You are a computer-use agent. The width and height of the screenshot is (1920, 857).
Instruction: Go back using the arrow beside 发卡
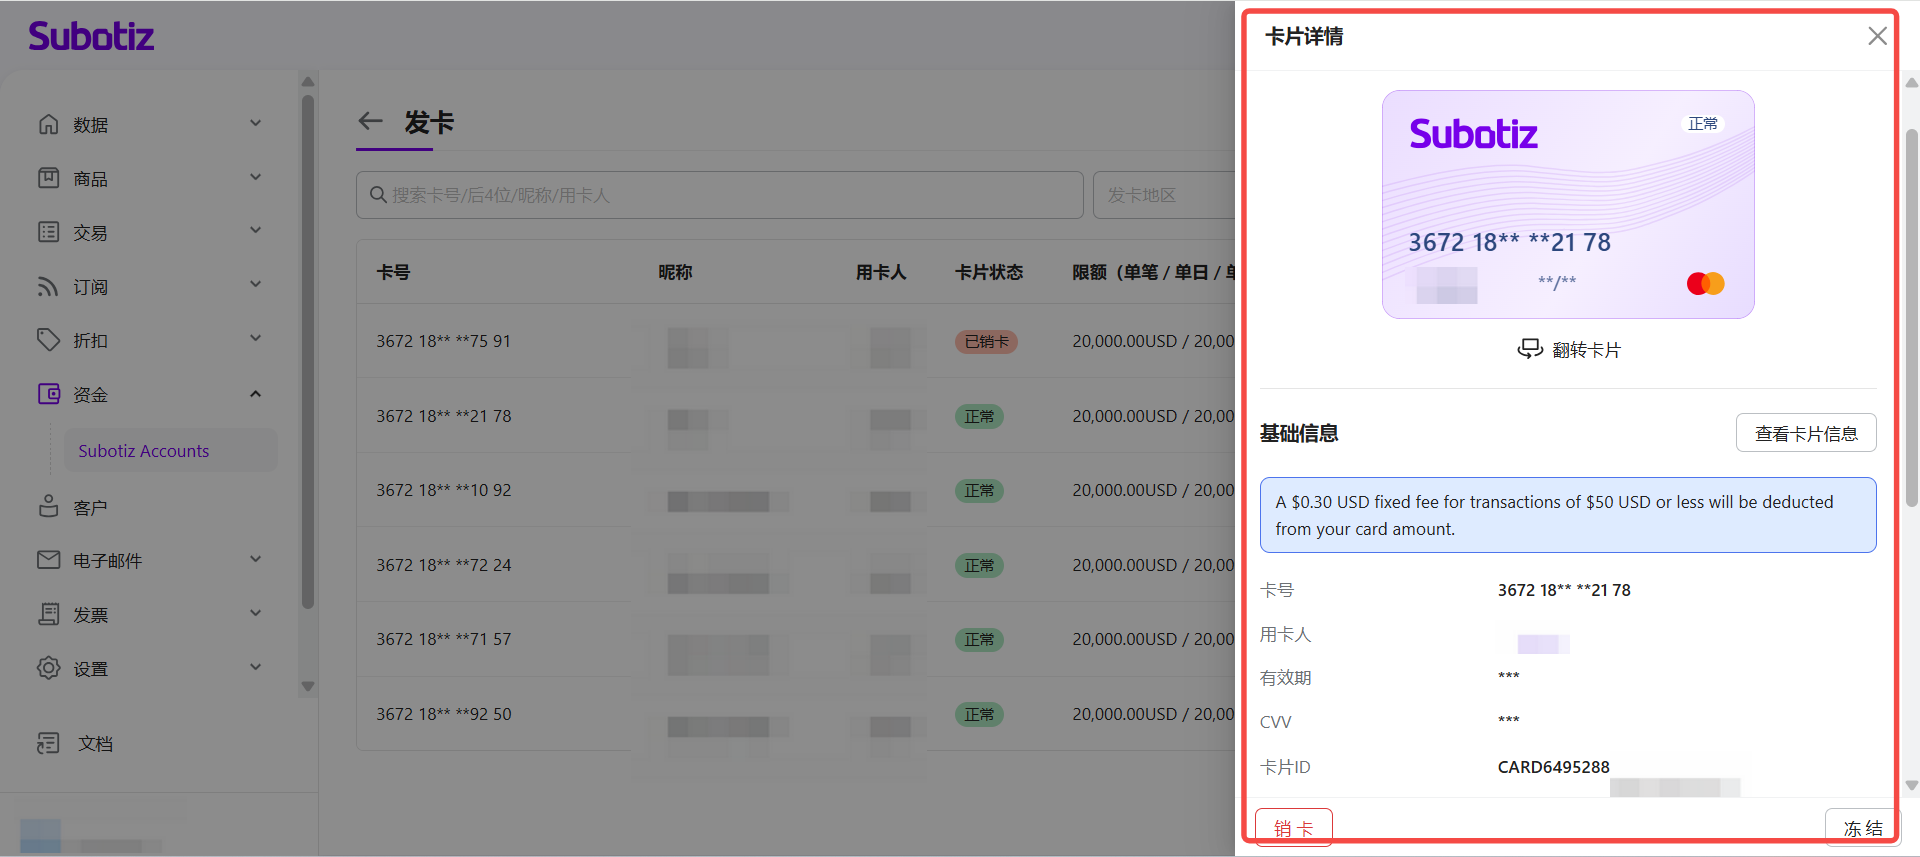(371, 122)
